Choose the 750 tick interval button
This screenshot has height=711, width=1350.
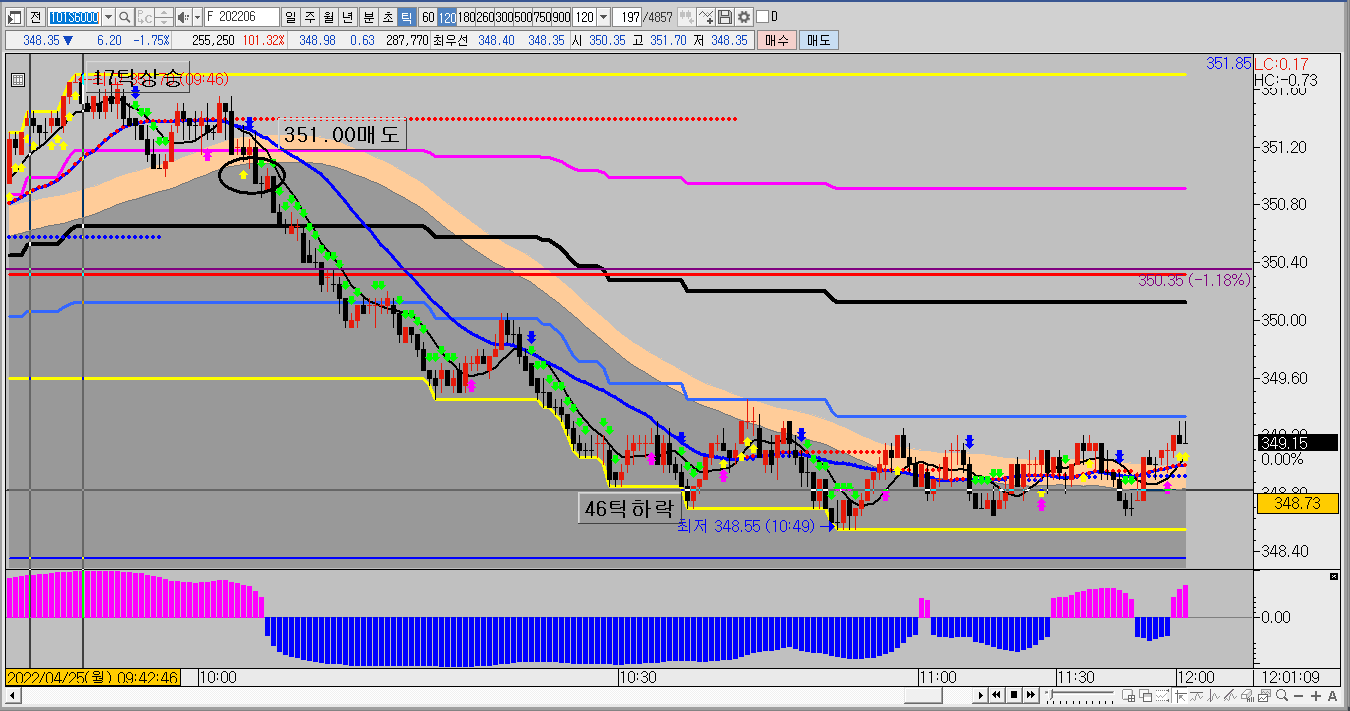click(x=542, y=17)
